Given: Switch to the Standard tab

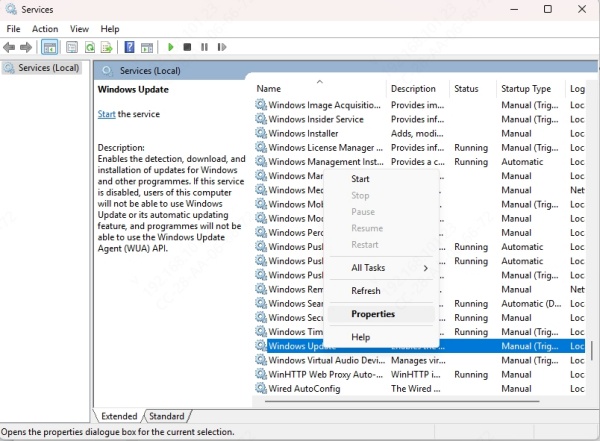Looking at the screenshot, I should pos(166,416).
